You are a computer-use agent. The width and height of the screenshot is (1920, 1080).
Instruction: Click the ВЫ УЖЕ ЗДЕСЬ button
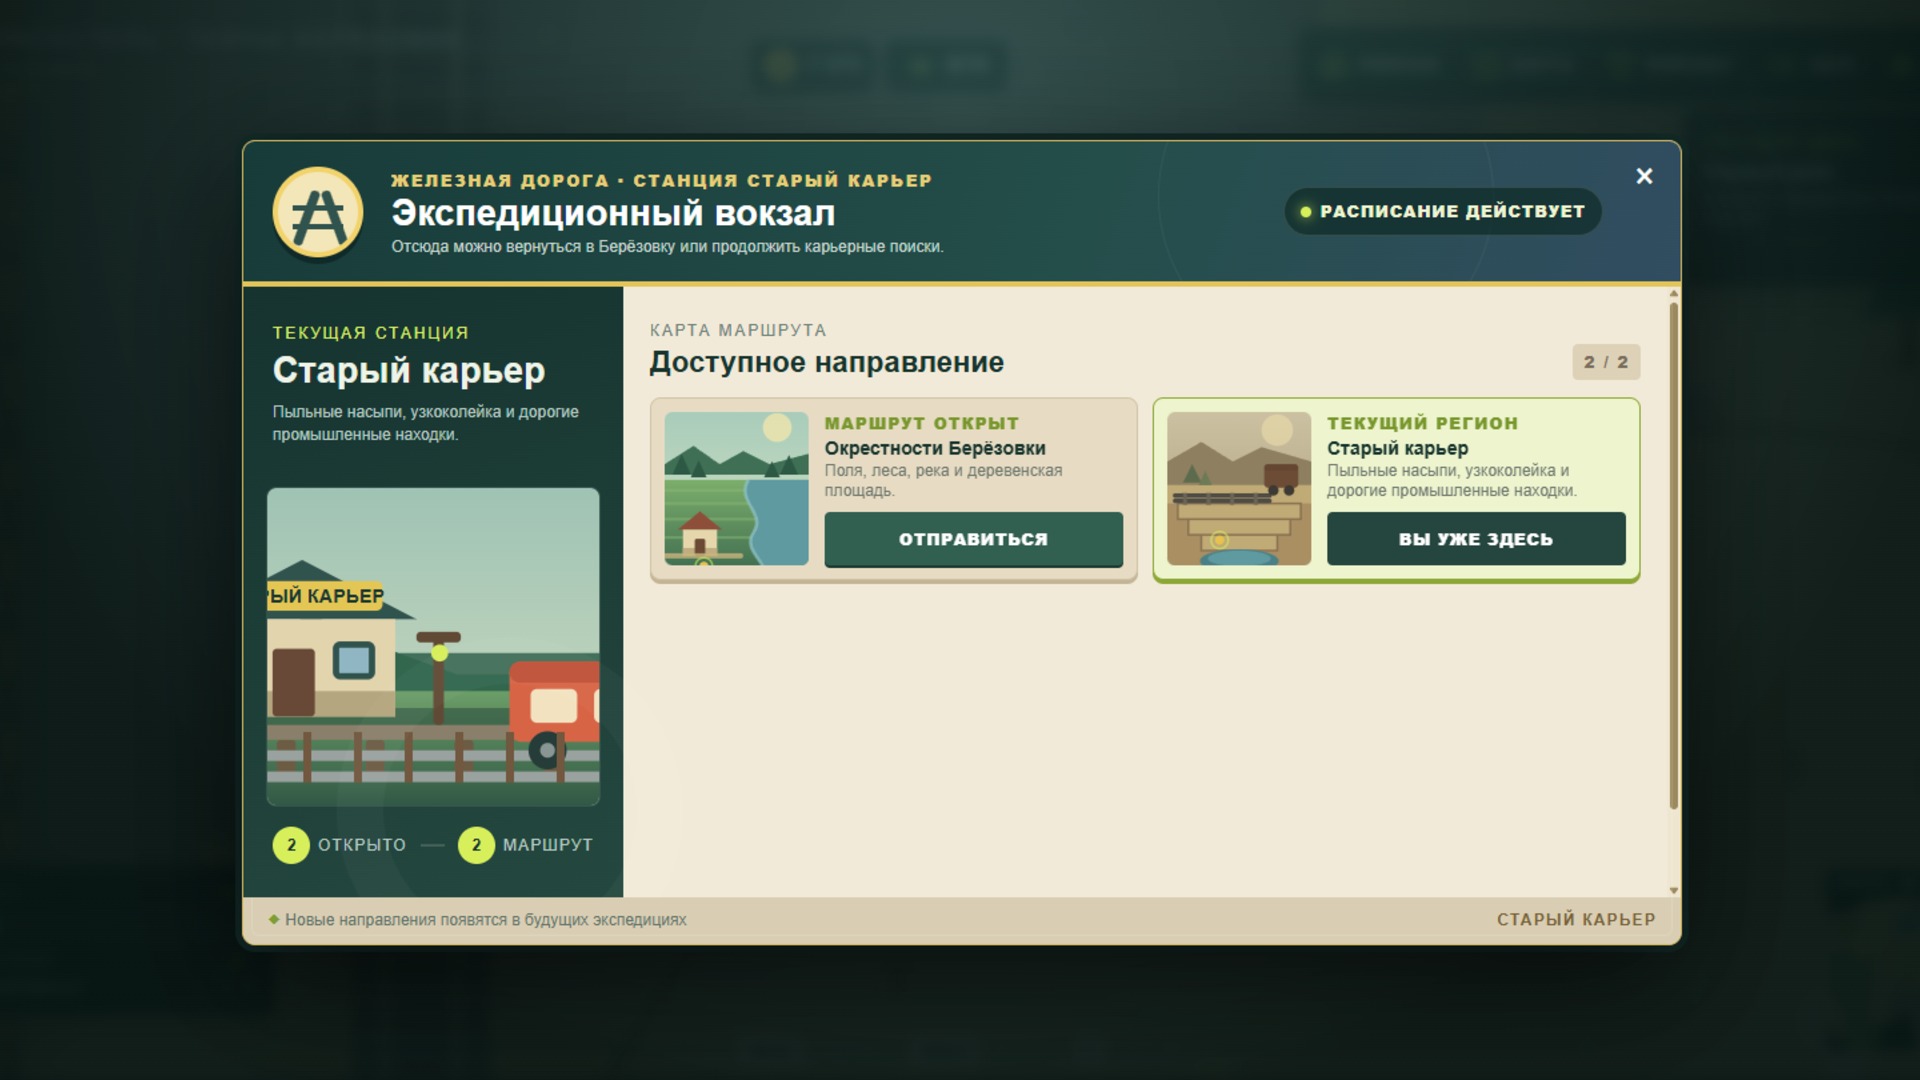(1476, 539)
